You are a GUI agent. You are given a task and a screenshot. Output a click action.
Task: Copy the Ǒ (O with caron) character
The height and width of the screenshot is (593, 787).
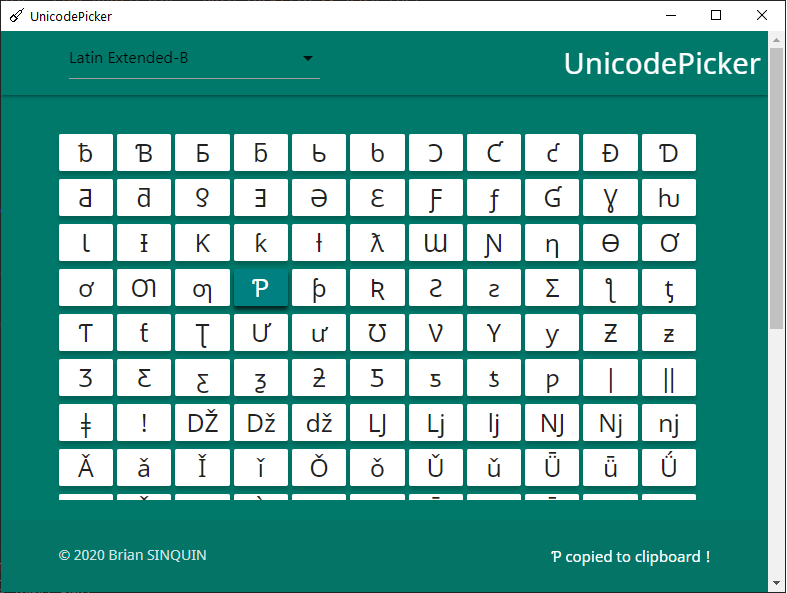click(319, 467)
